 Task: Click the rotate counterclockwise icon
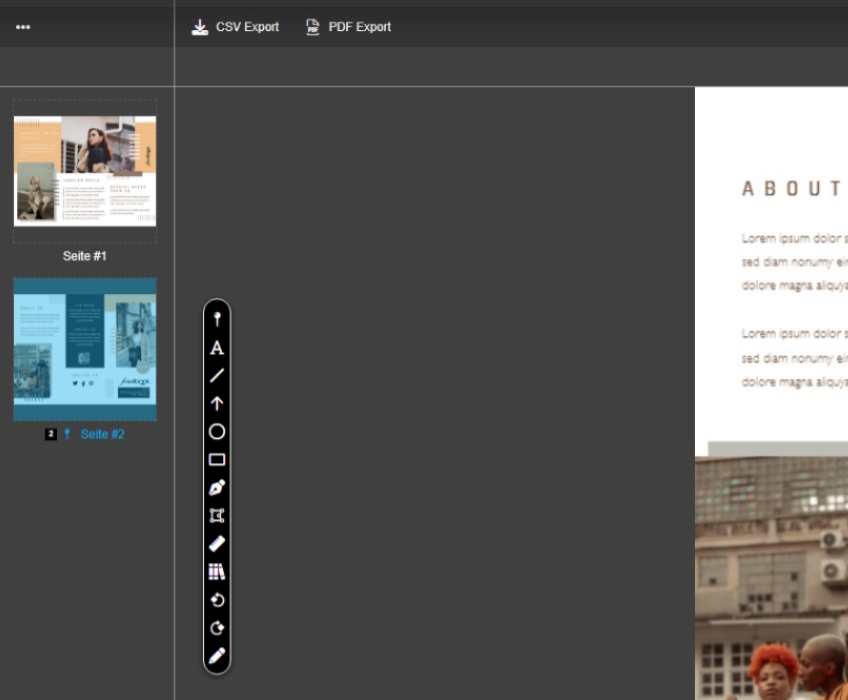click(x=217, y=600)
